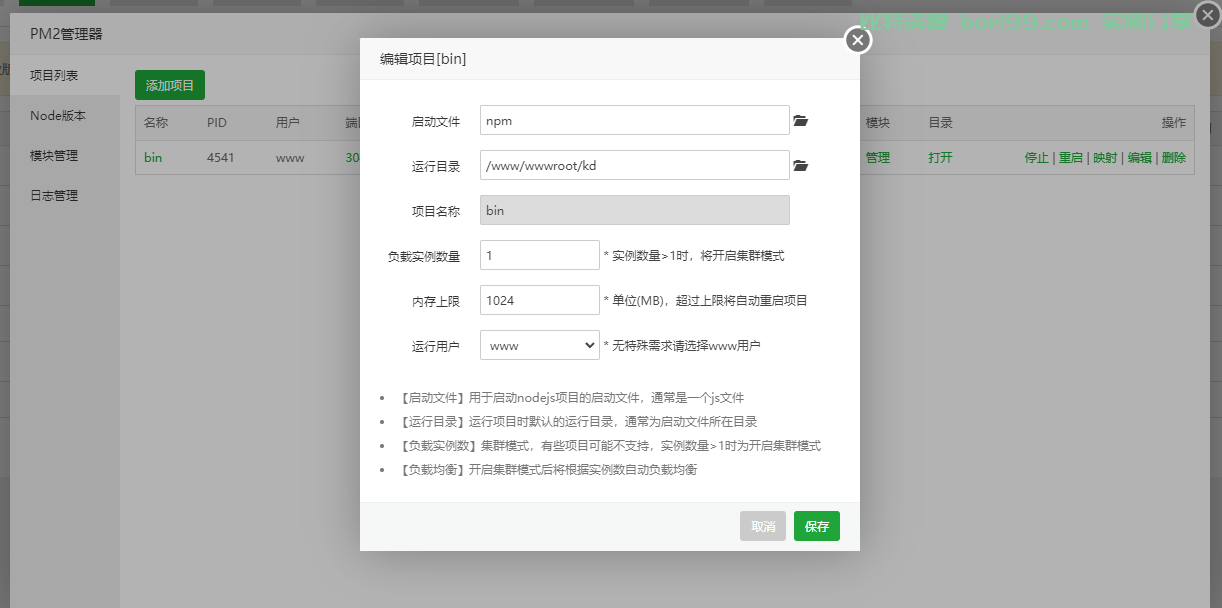Delete the bin project
1222x608 pixels.
click(x=1174, y=158)
